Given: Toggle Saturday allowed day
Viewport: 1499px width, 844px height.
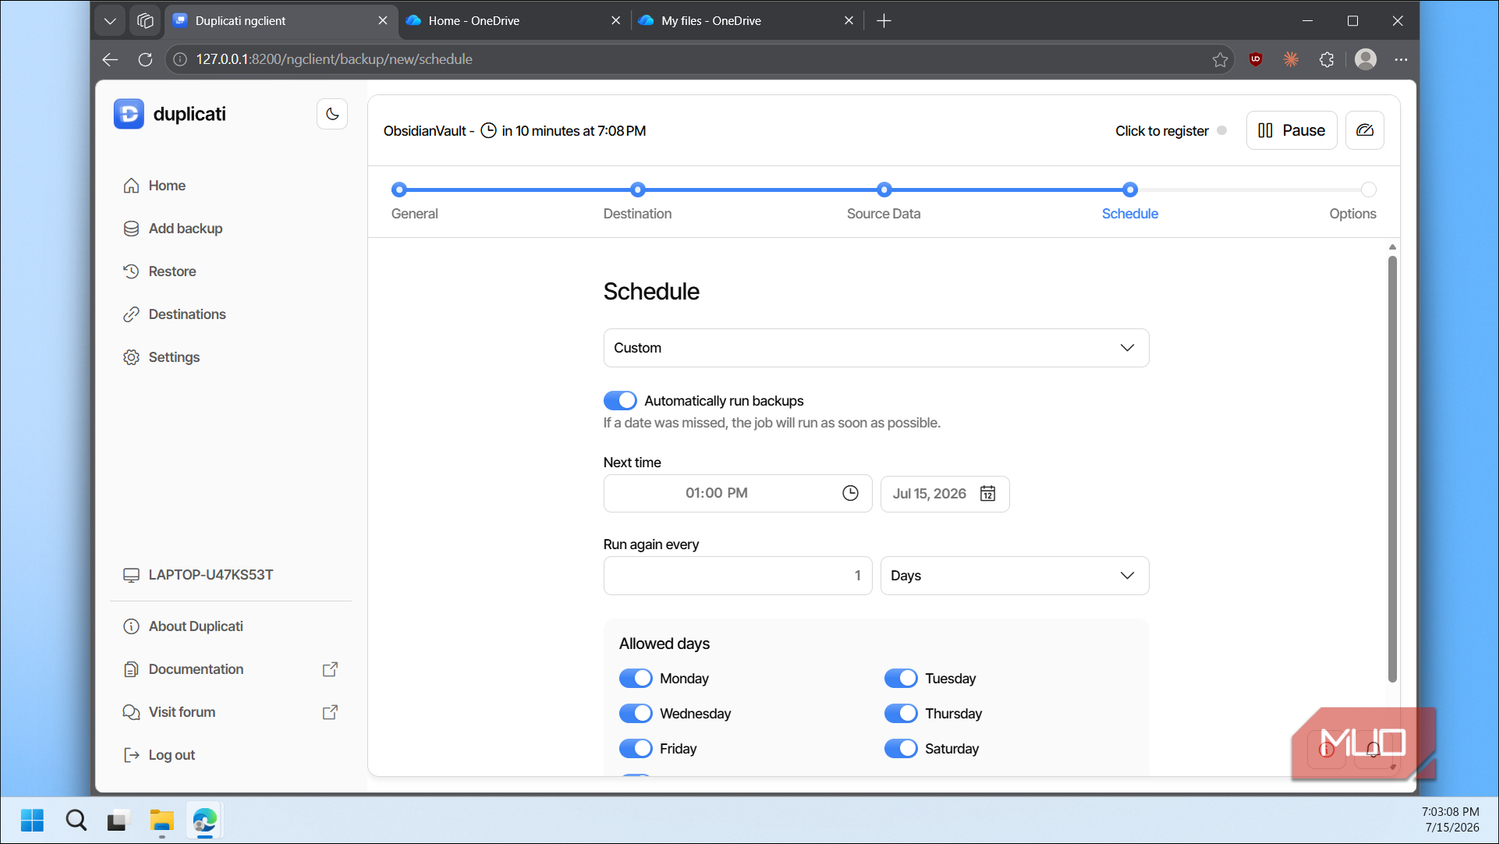Looking at the screenshot, I should tap(901, 749).
